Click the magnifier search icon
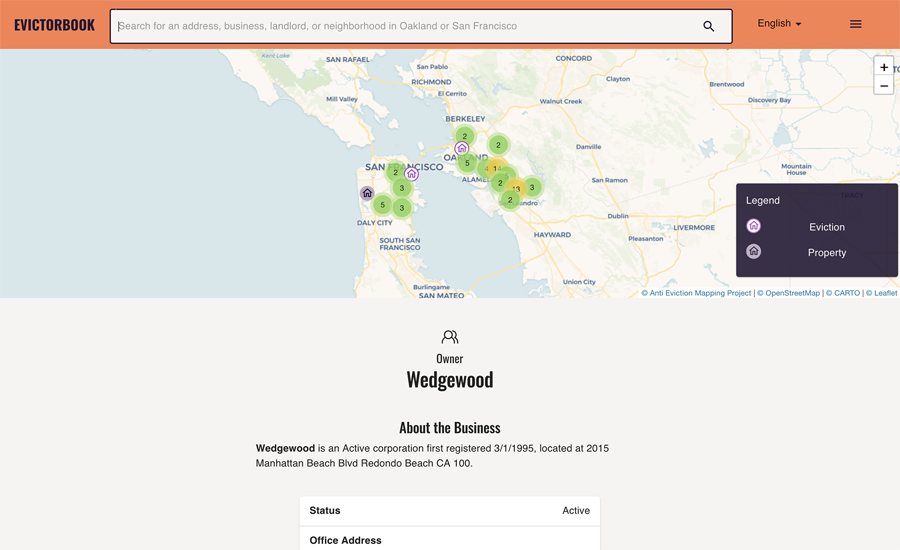900x550 pixels. [708, 26]
